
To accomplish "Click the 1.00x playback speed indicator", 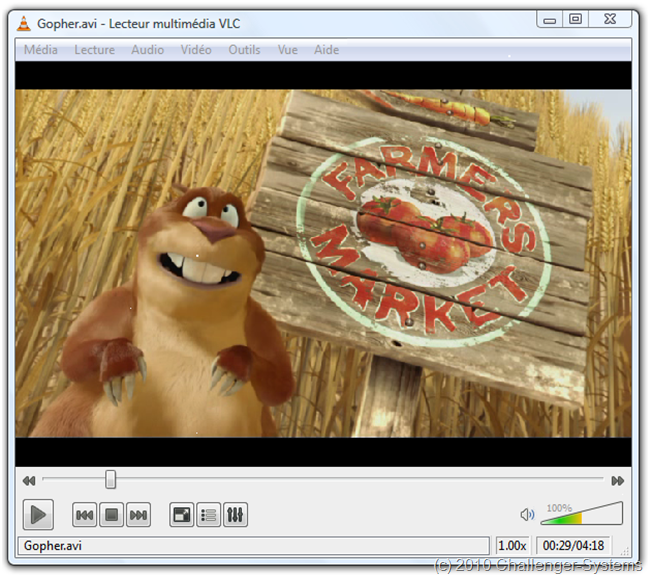I will coord(512,546).
